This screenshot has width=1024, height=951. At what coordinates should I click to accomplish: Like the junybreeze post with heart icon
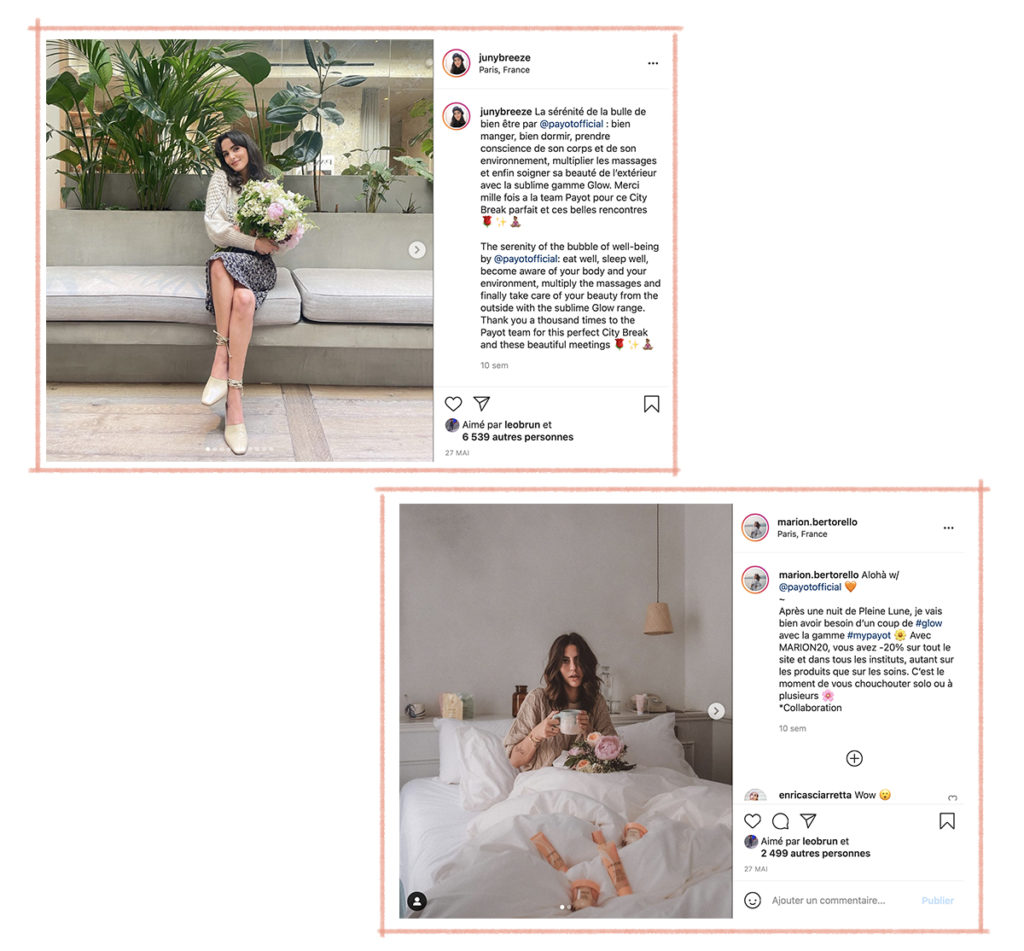pyautogui.click(x=453, y=404)
